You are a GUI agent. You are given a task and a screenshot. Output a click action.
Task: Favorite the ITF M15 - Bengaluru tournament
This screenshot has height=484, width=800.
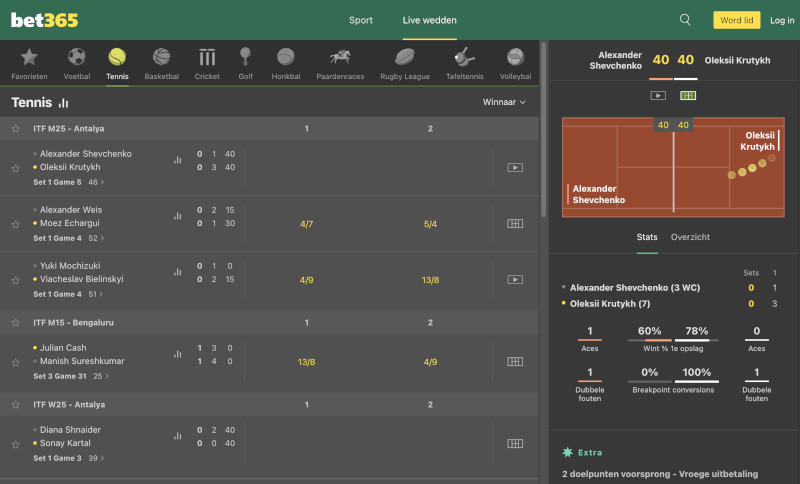coord(16,322)
